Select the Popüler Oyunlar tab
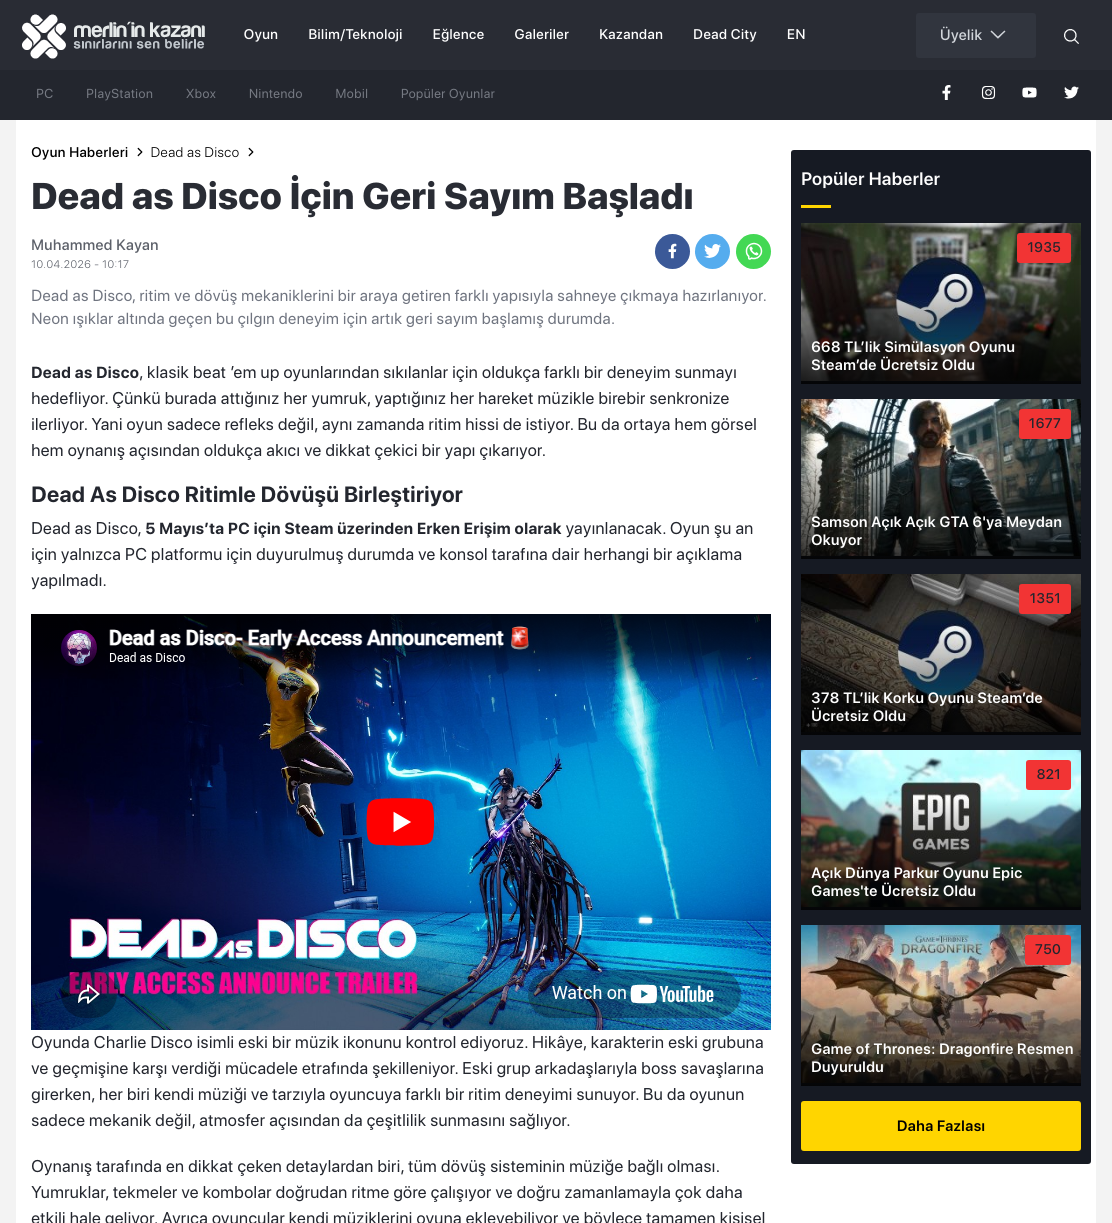The height and width of the screenshot is (1223, 1112). 448,93
